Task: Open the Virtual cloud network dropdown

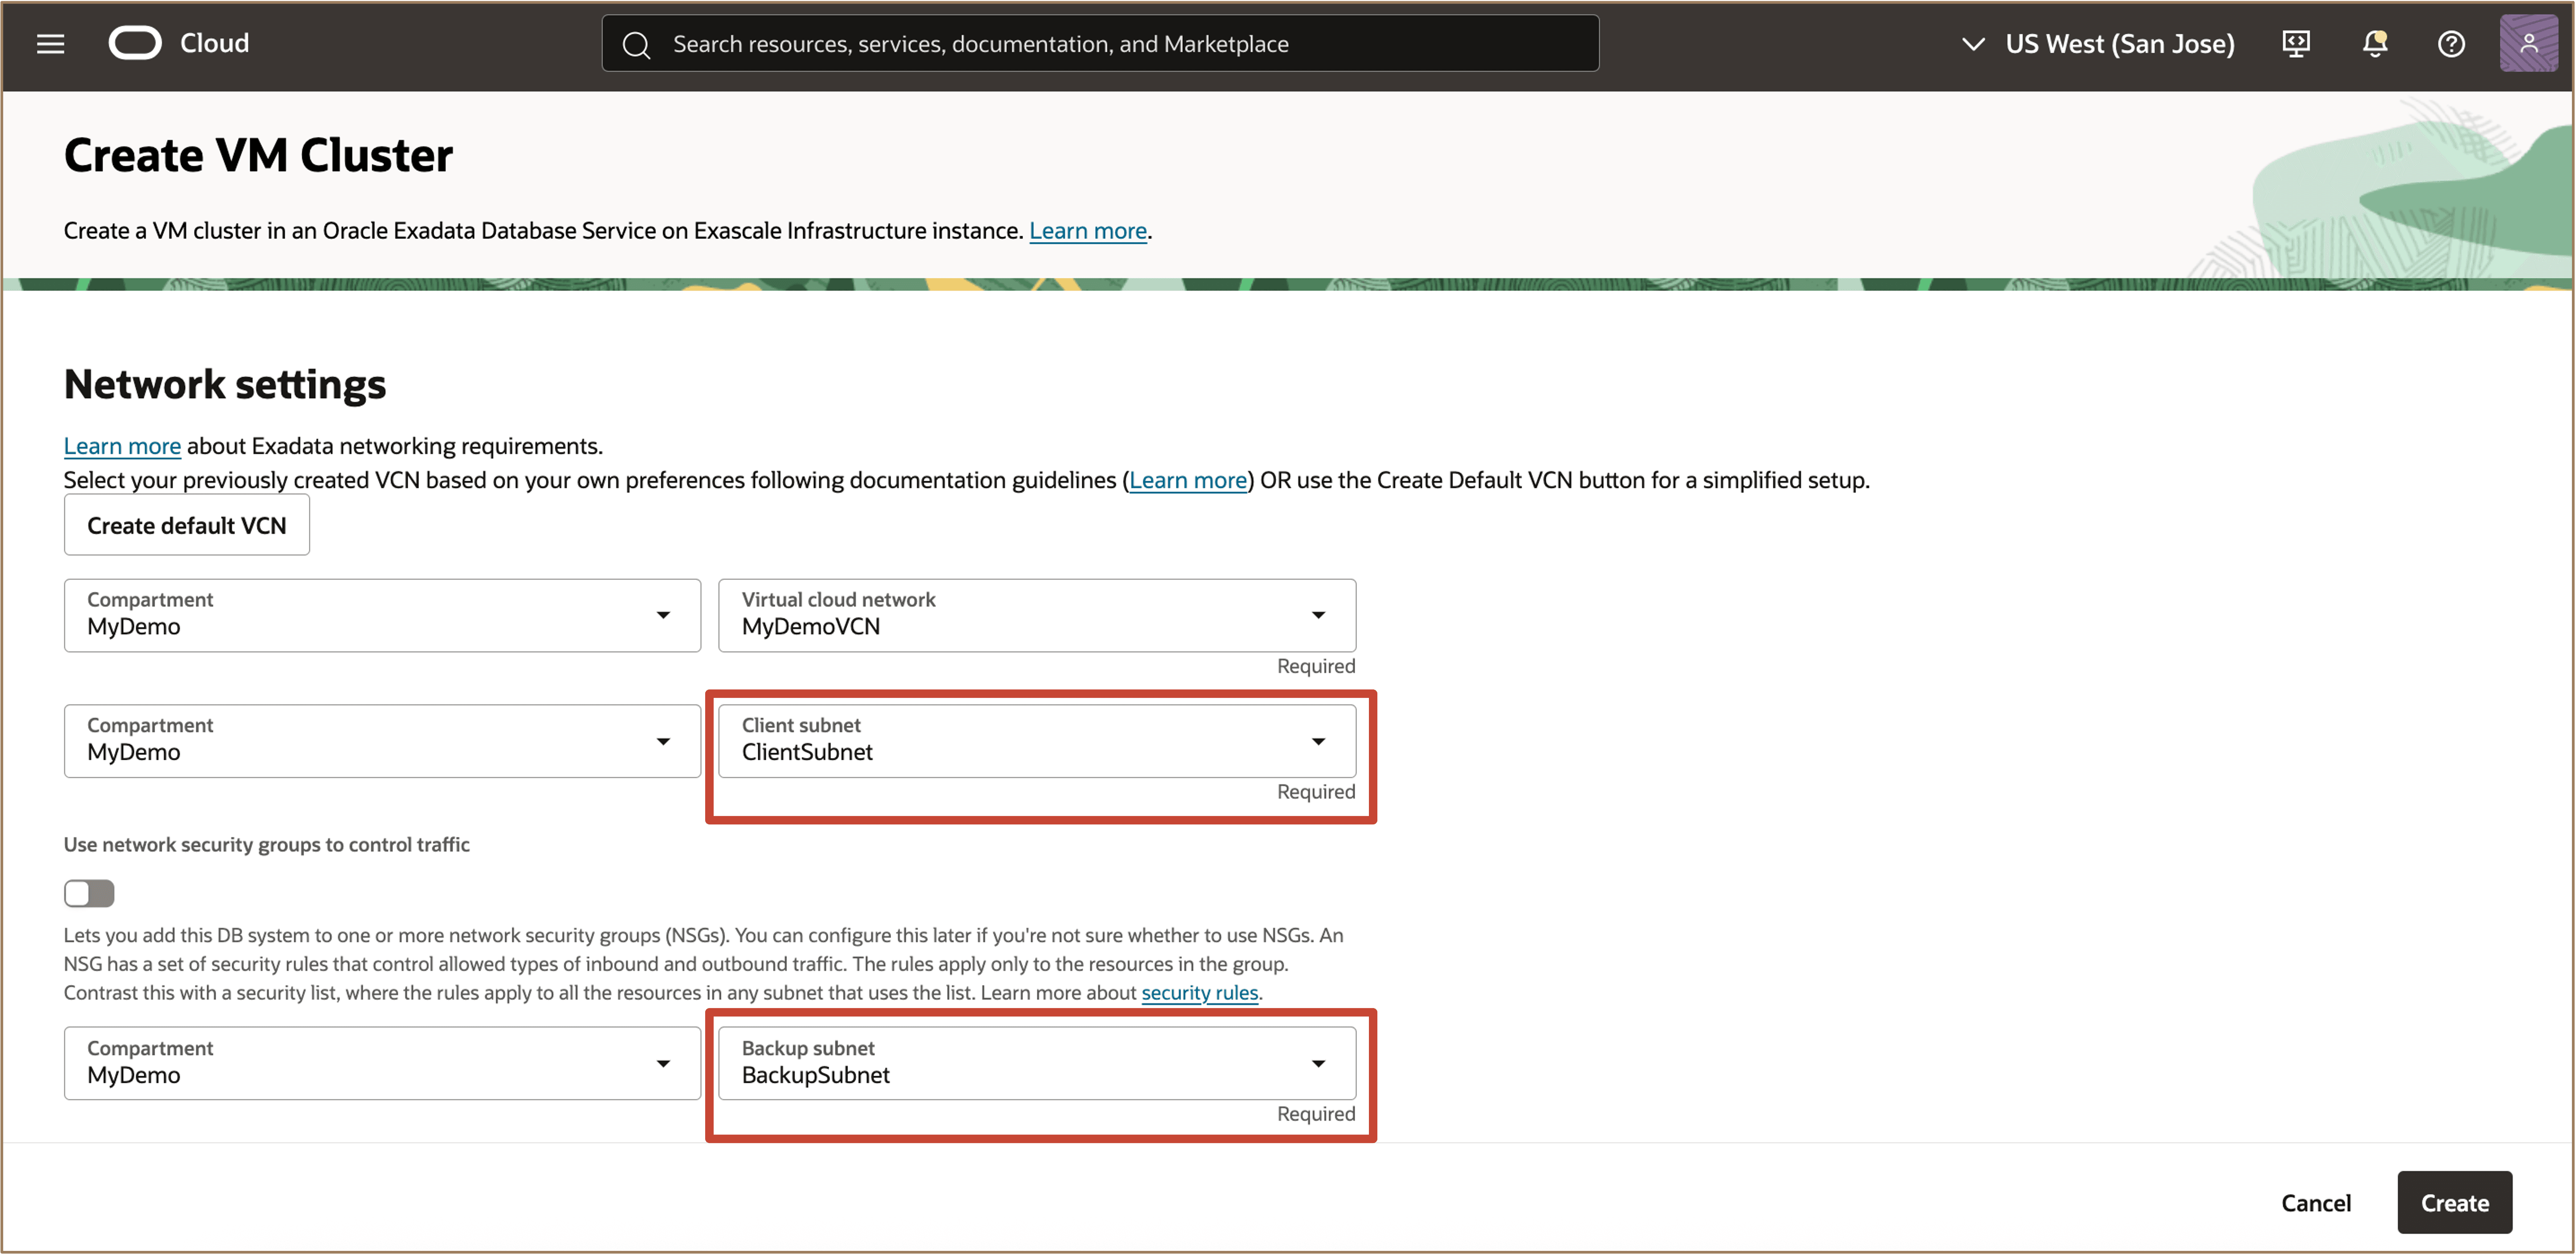Action: tap(1320, 615)
